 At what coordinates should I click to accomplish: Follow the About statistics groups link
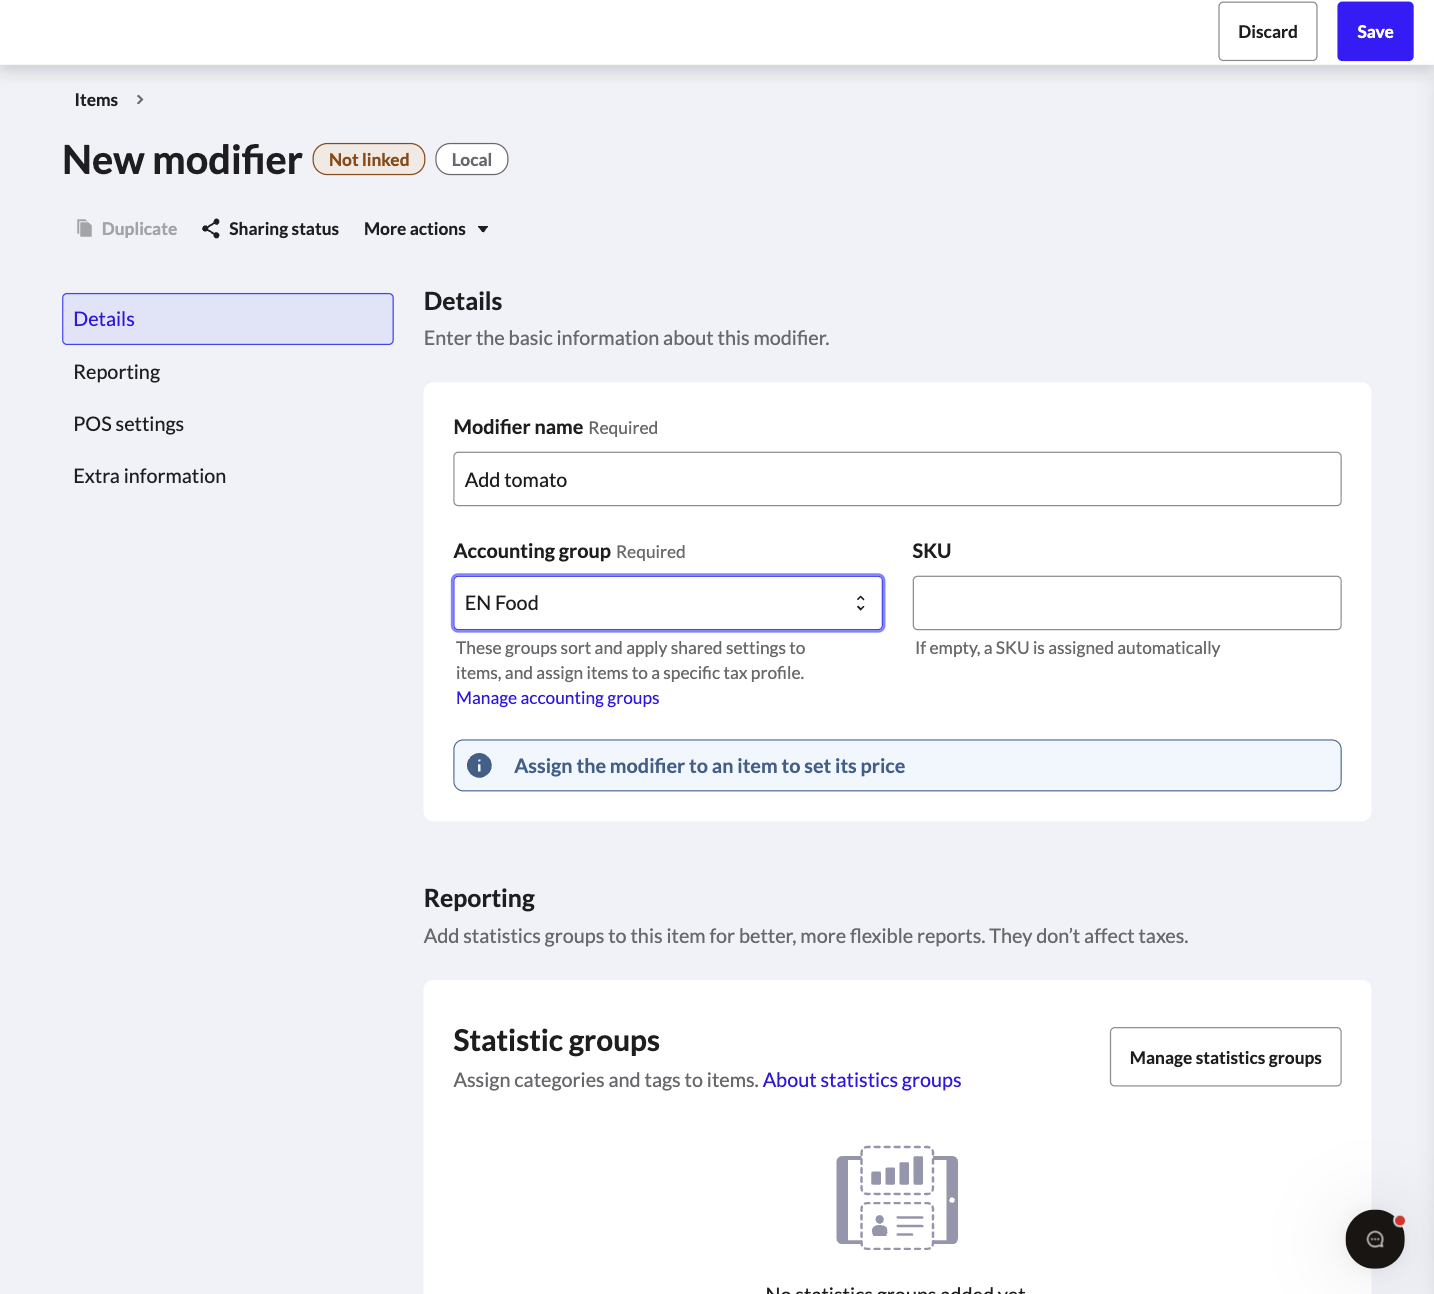tap(862, 1080)
